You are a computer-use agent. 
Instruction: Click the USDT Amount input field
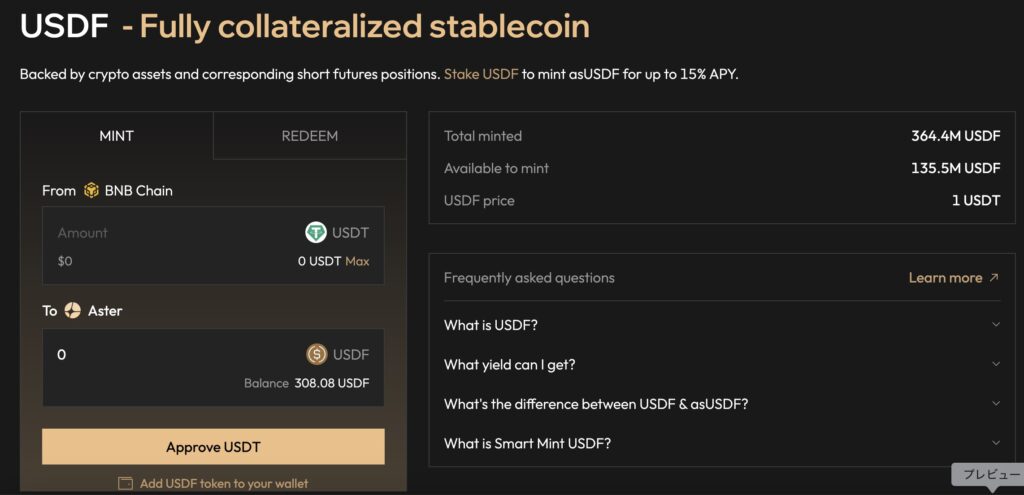(x=170, y=234)
